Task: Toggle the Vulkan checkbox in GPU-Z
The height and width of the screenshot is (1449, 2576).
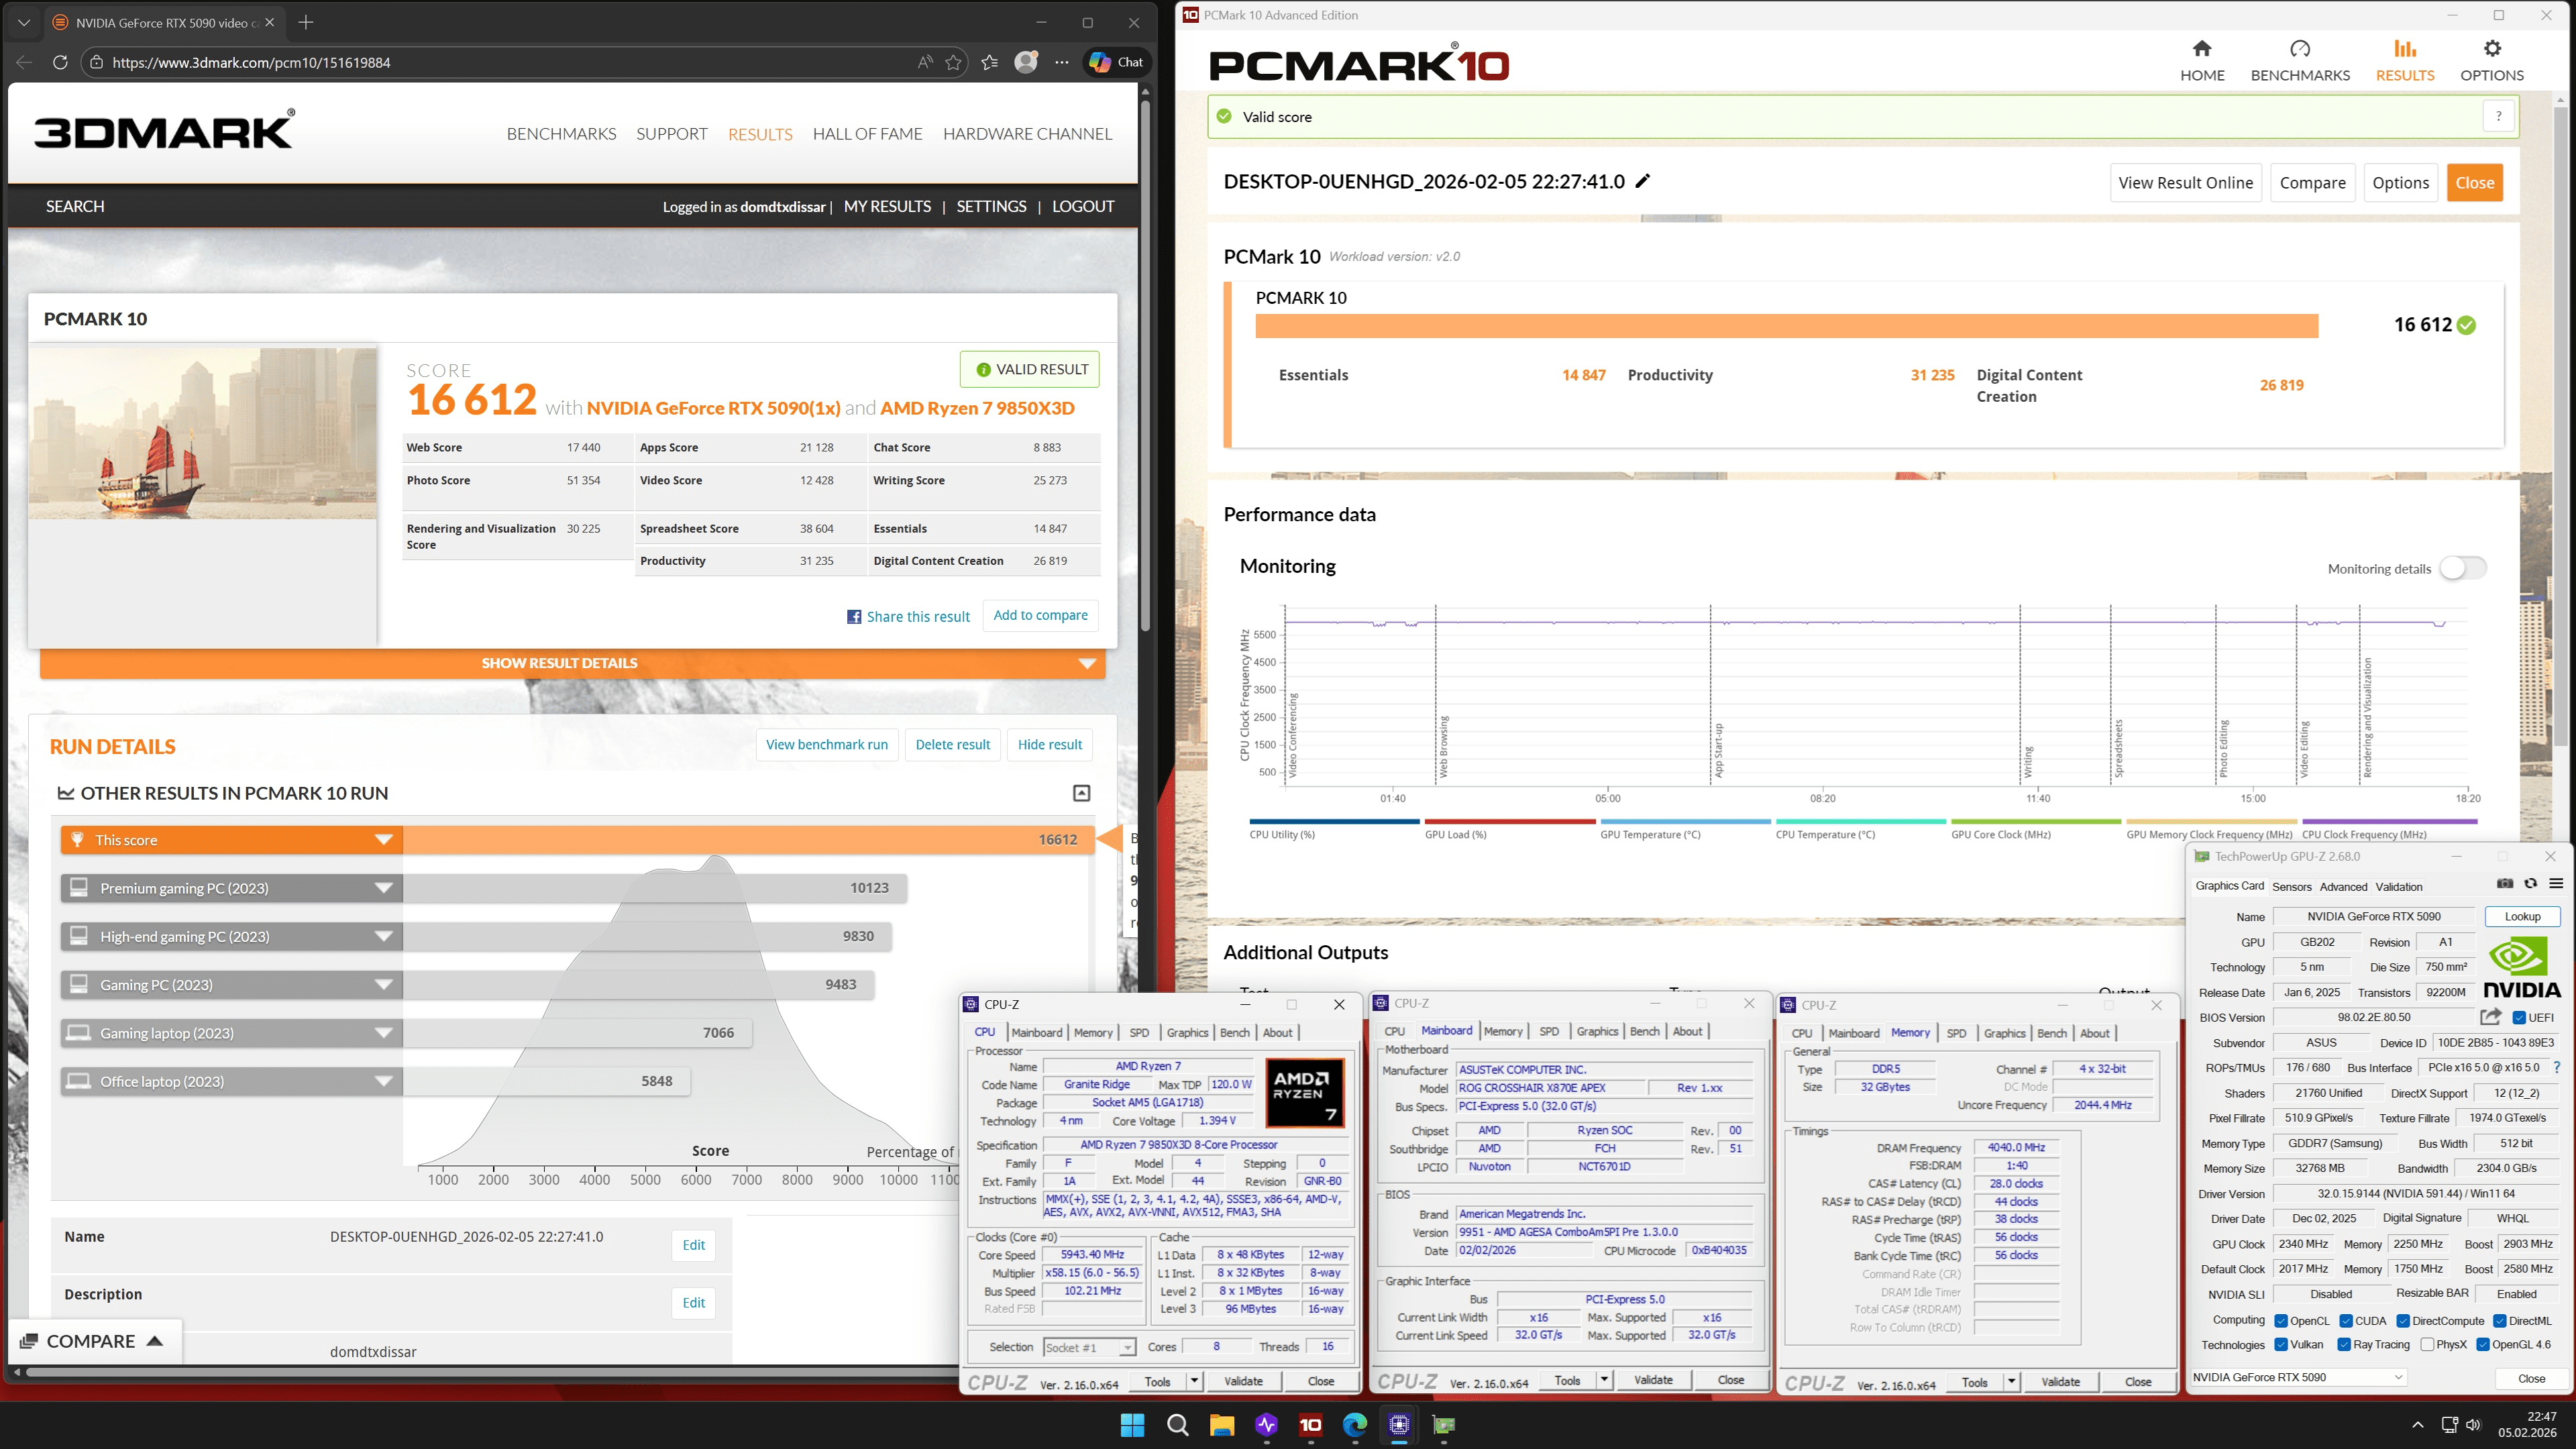Action: point(2281,1345)
